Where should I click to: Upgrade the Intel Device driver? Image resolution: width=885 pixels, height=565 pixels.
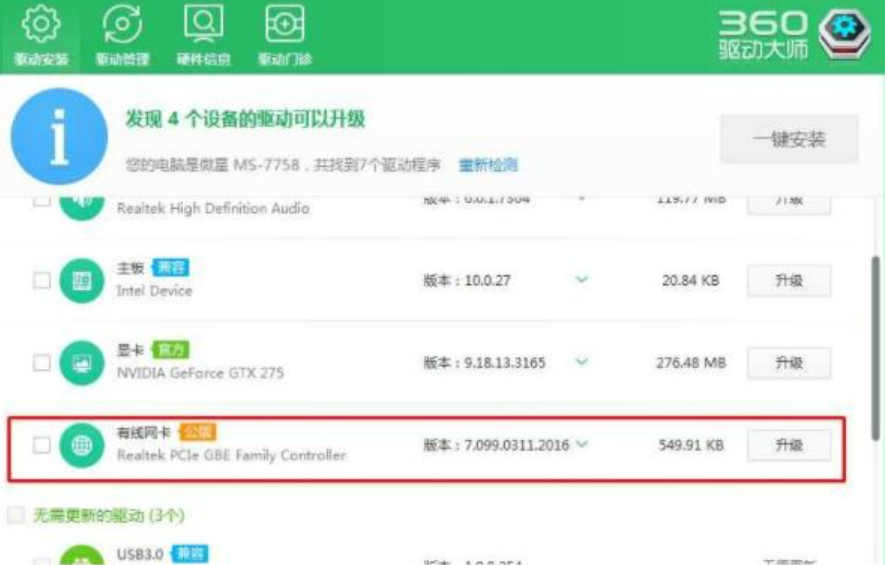pyautogui.click(x=789, y=281)
